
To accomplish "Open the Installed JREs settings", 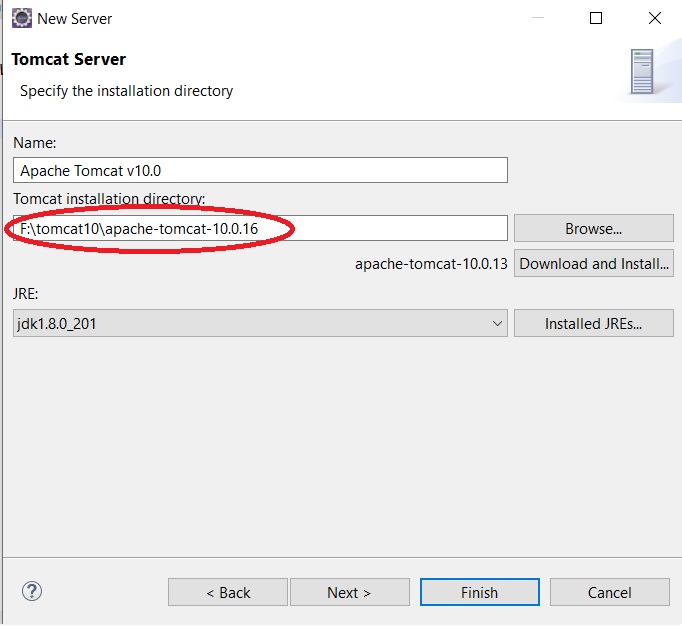I will (x=594, y=323).
